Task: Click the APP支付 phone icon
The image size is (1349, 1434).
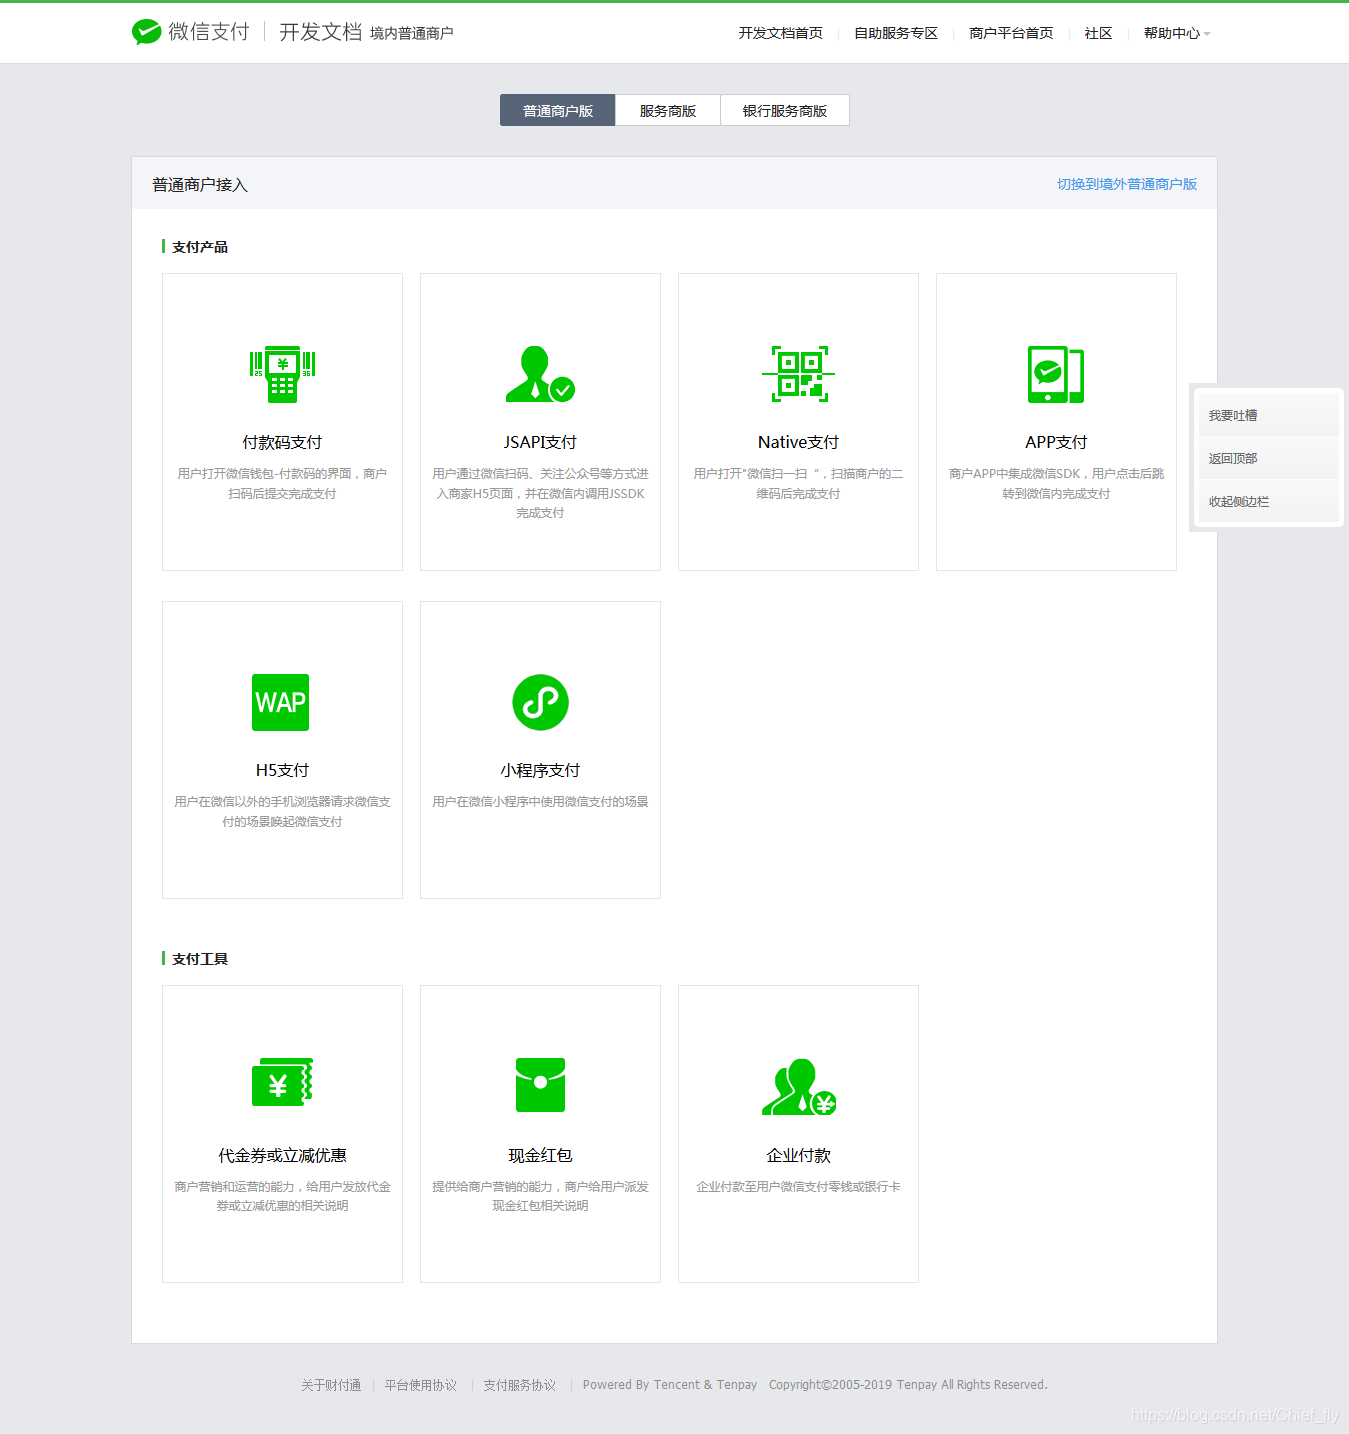Action: [1056, 374]
